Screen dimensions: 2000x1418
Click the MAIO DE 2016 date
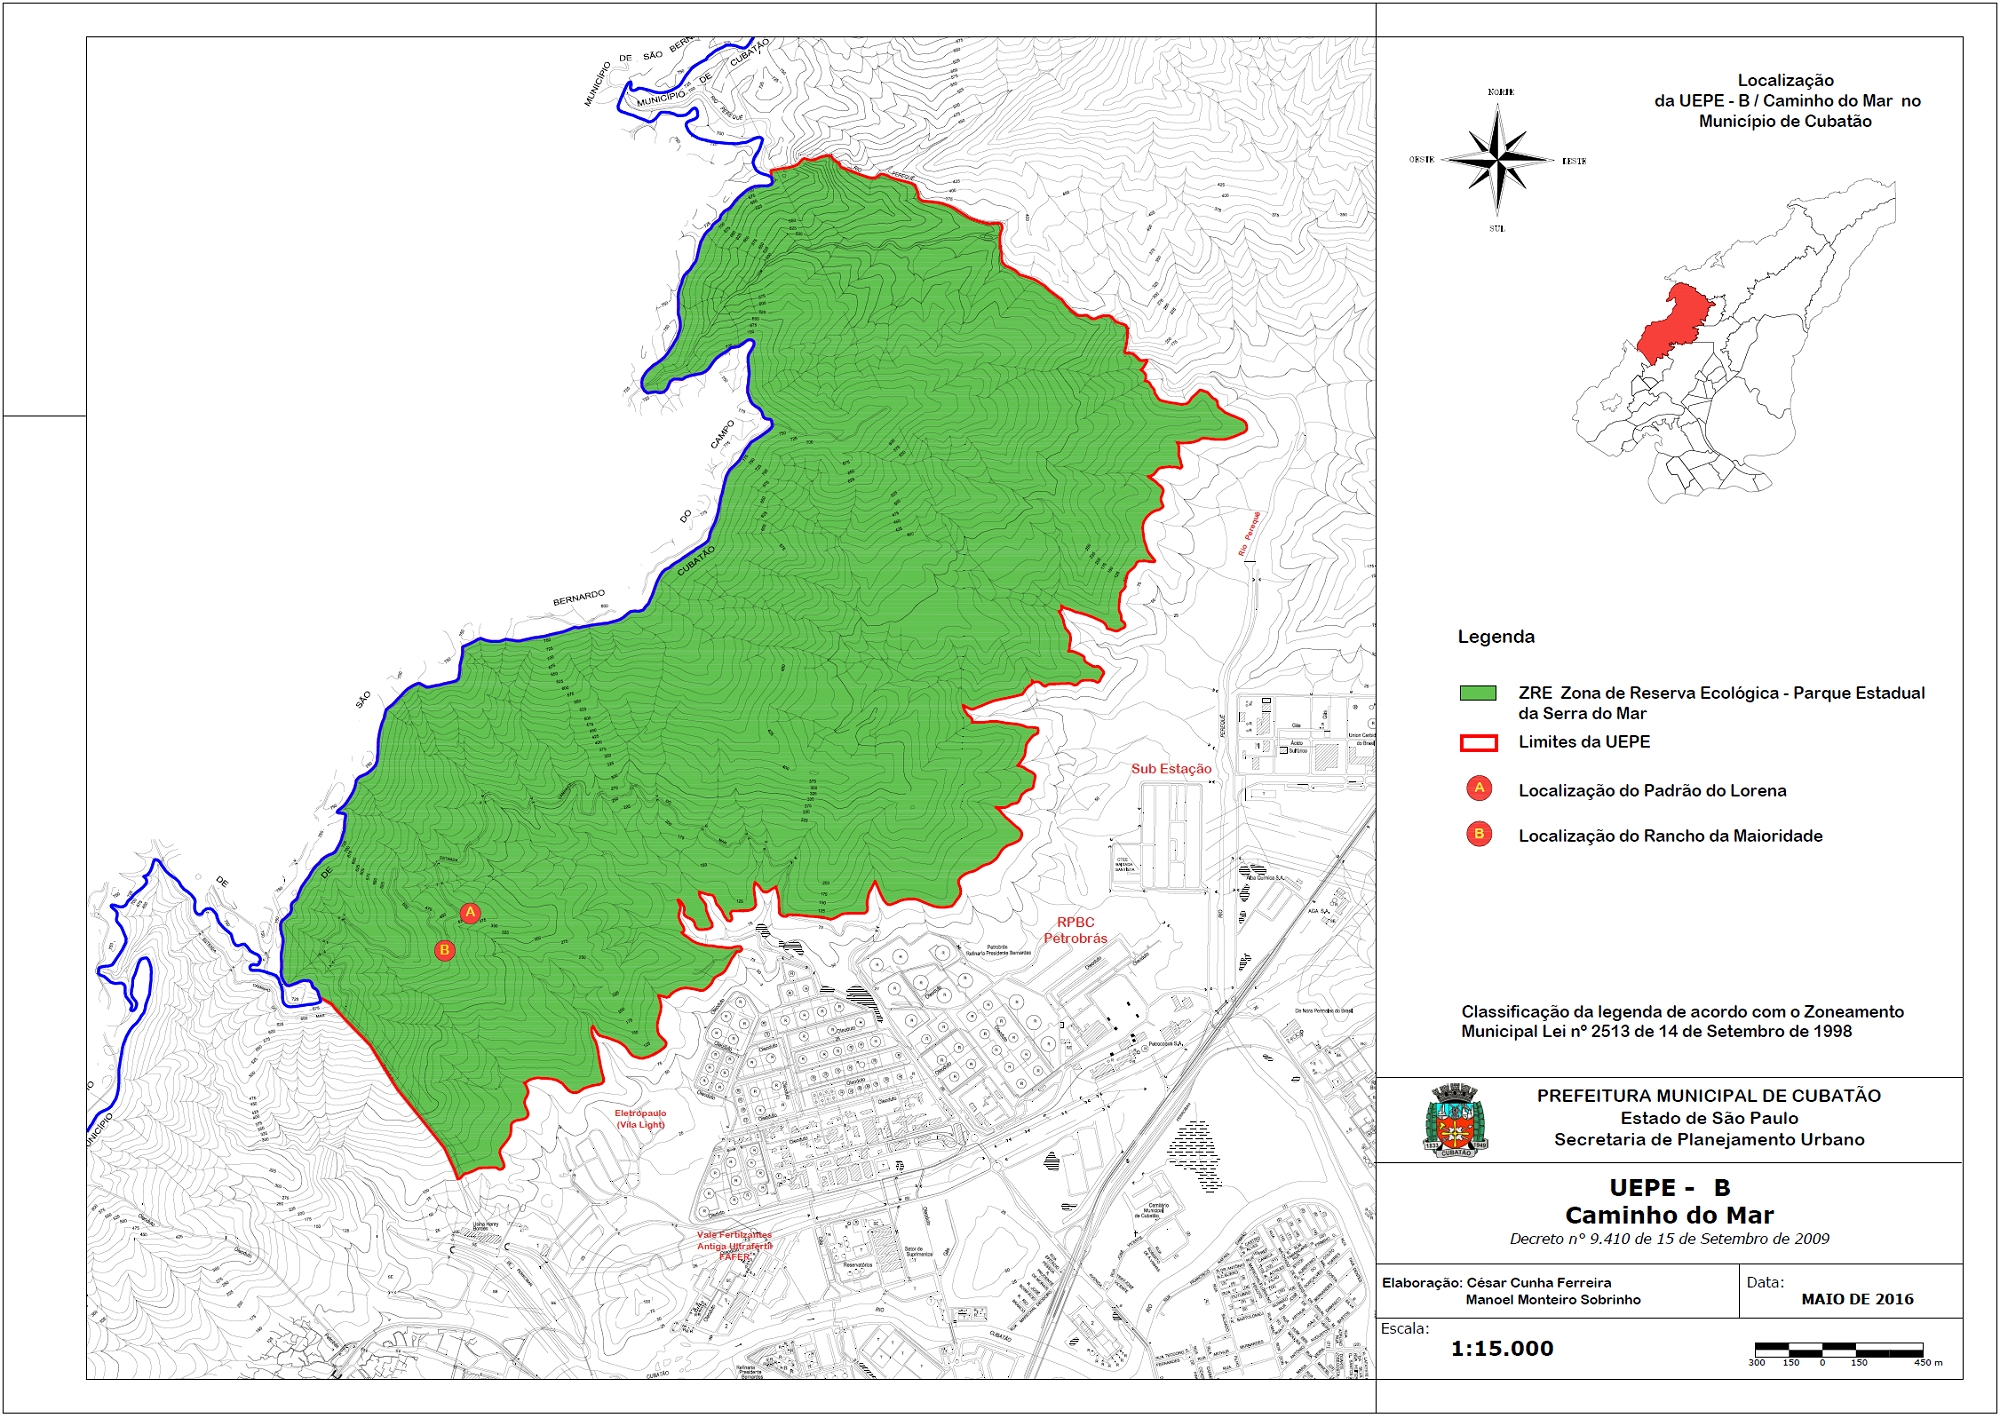click(x=1857, y=1299)
